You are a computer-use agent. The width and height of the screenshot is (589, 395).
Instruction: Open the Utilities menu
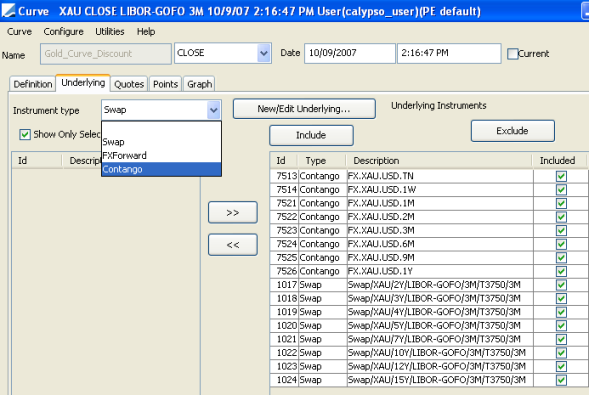coord(110,32)
